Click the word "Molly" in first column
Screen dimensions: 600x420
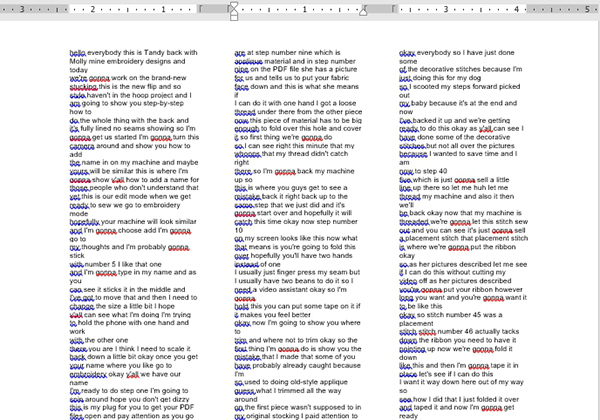pyautogui.click(x=79, y=62)
